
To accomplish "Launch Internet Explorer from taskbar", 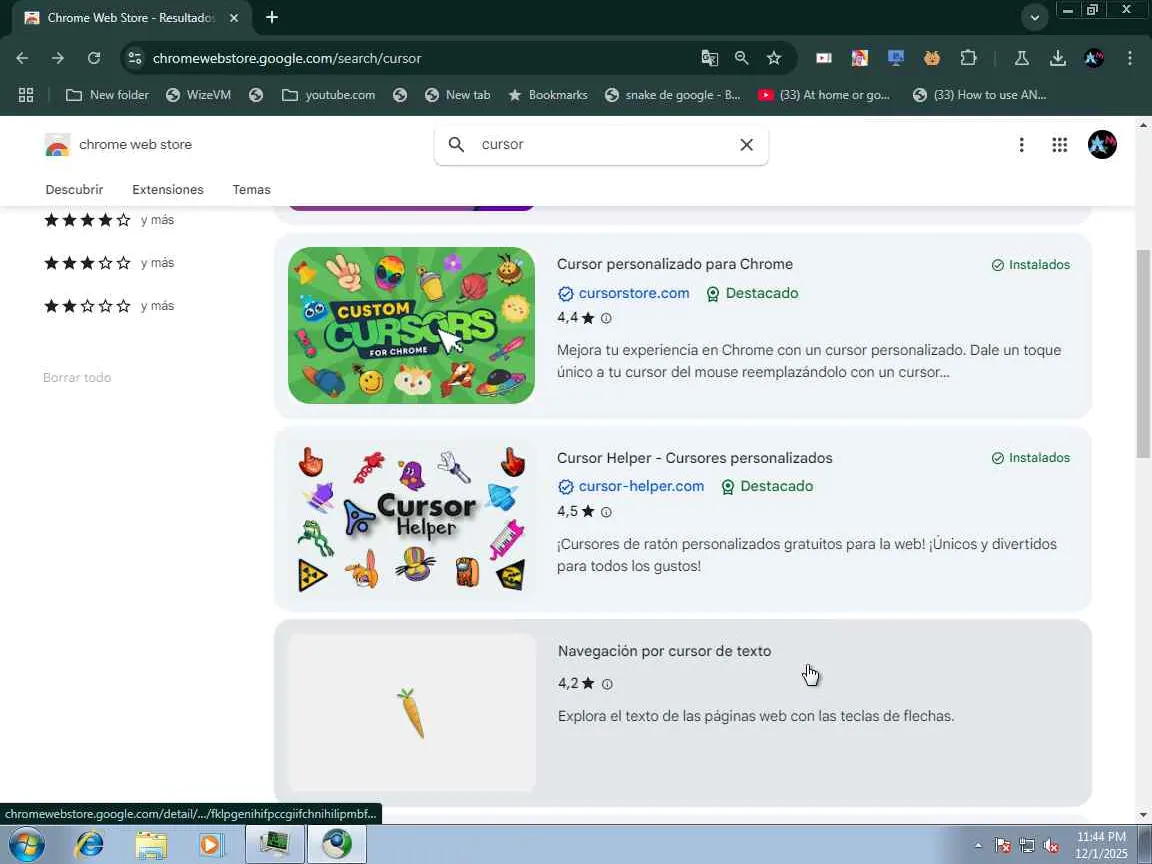I will [x=89, y=844].
